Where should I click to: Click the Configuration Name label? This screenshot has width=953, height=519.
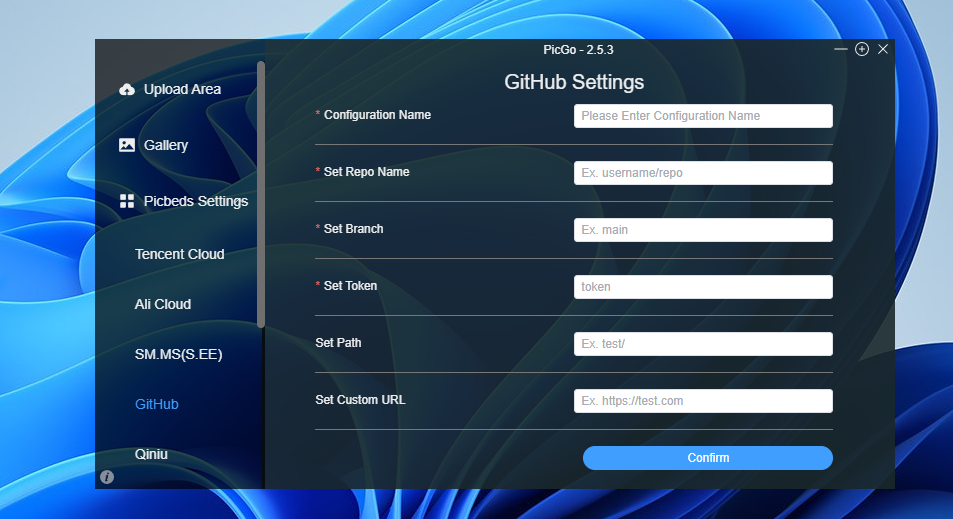pos(377,115)
